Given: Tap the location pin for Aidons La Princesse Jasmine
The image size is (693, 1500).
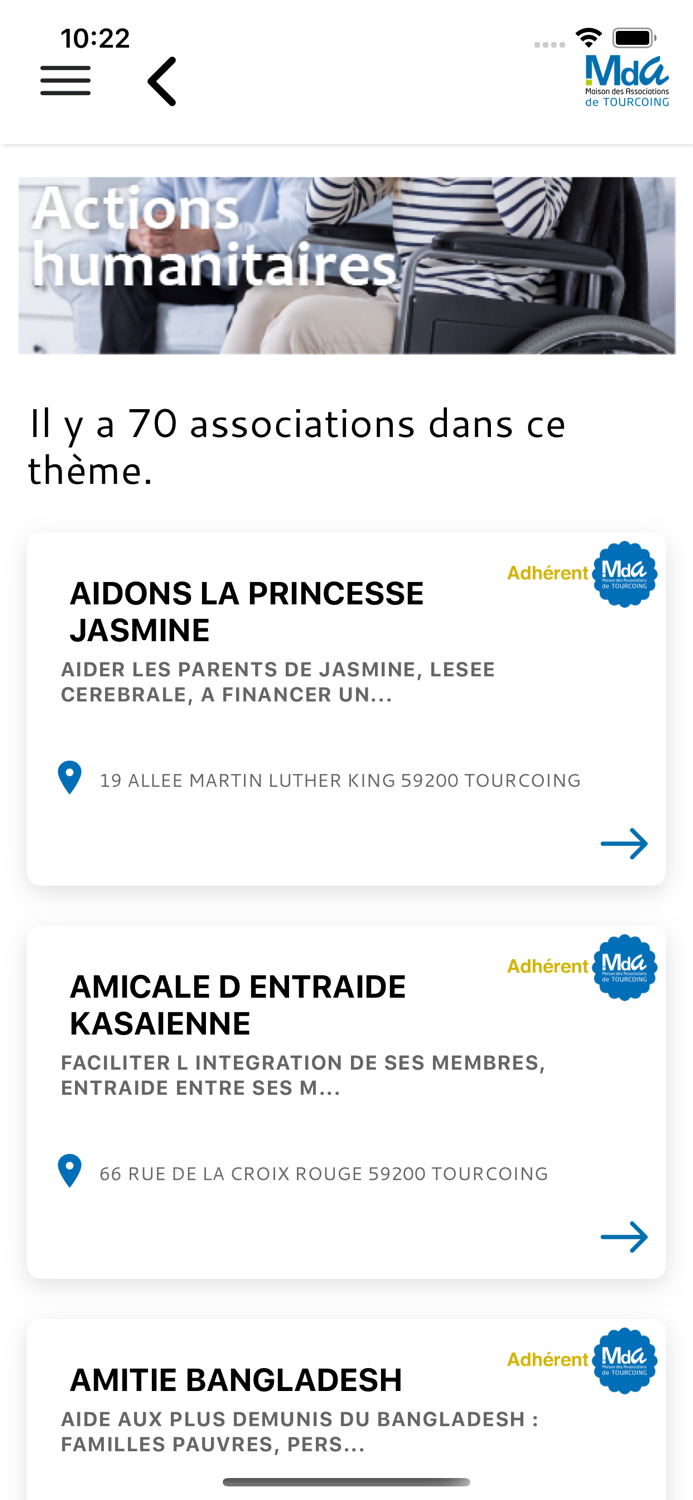Looking at the screenshot, I should click(68, 776).
